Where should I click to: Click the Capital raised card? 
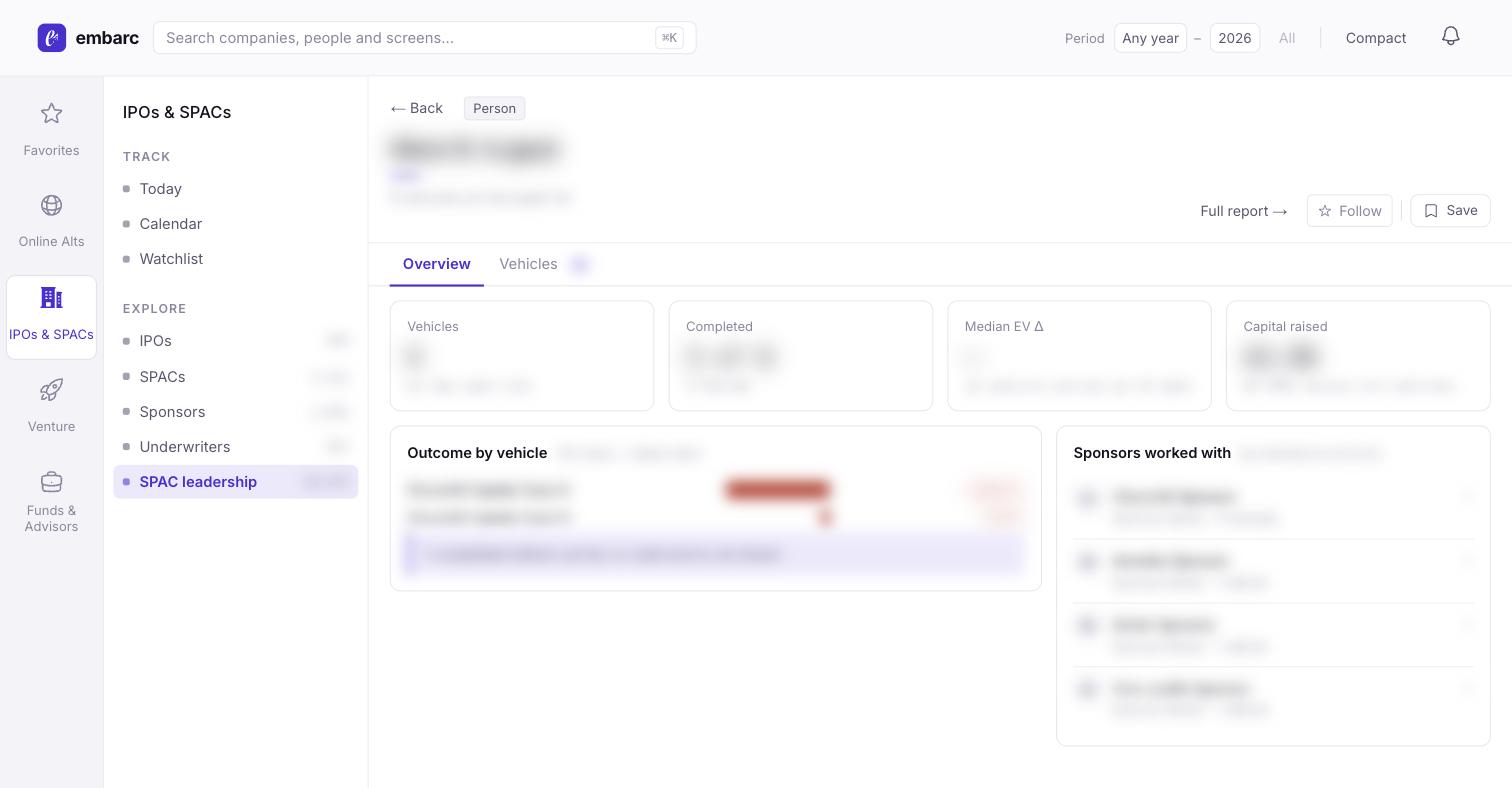tap(1358, 356)
